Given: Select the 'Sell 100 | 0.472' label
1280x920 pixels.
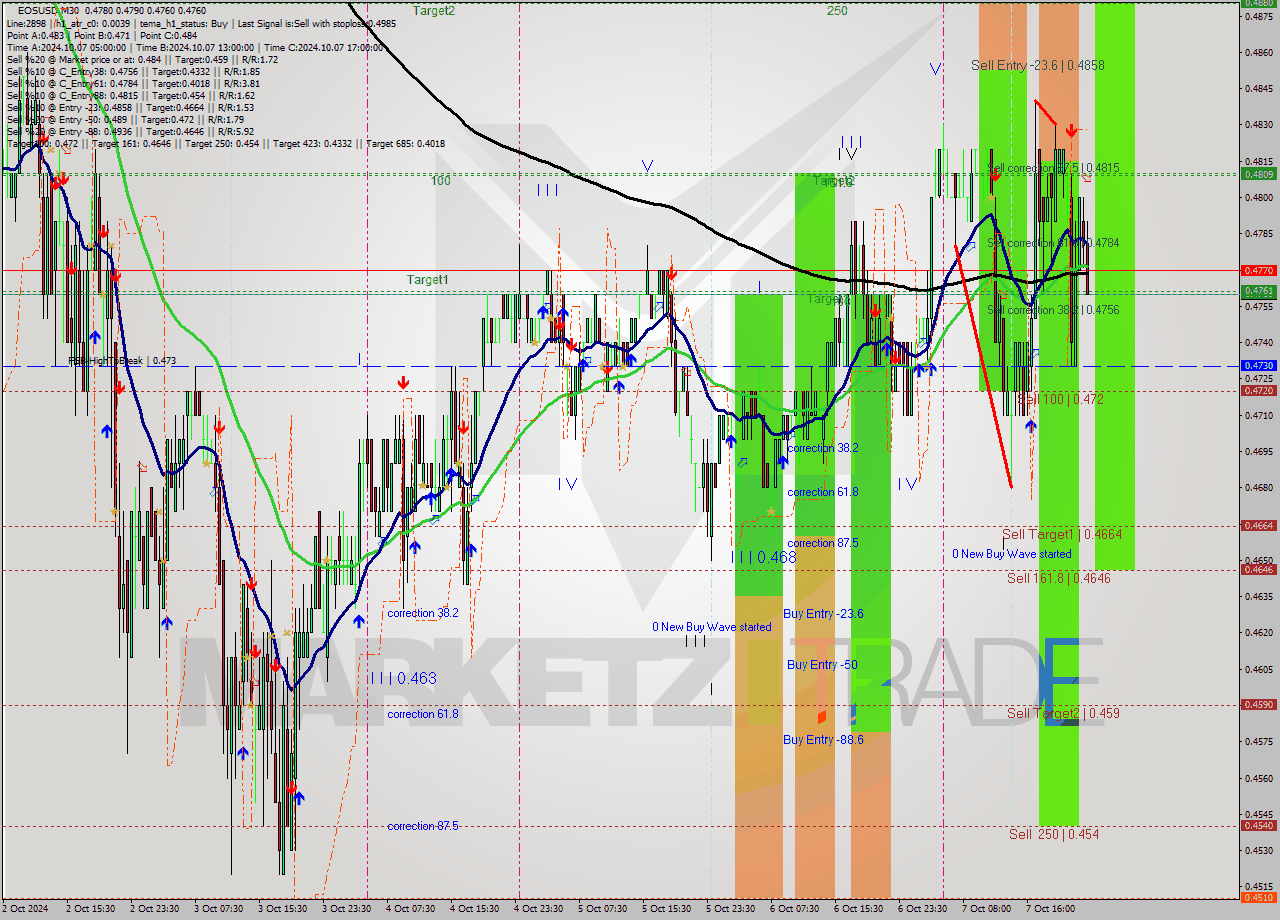Looking at the screenshot, I should [x=1060, y=398].
